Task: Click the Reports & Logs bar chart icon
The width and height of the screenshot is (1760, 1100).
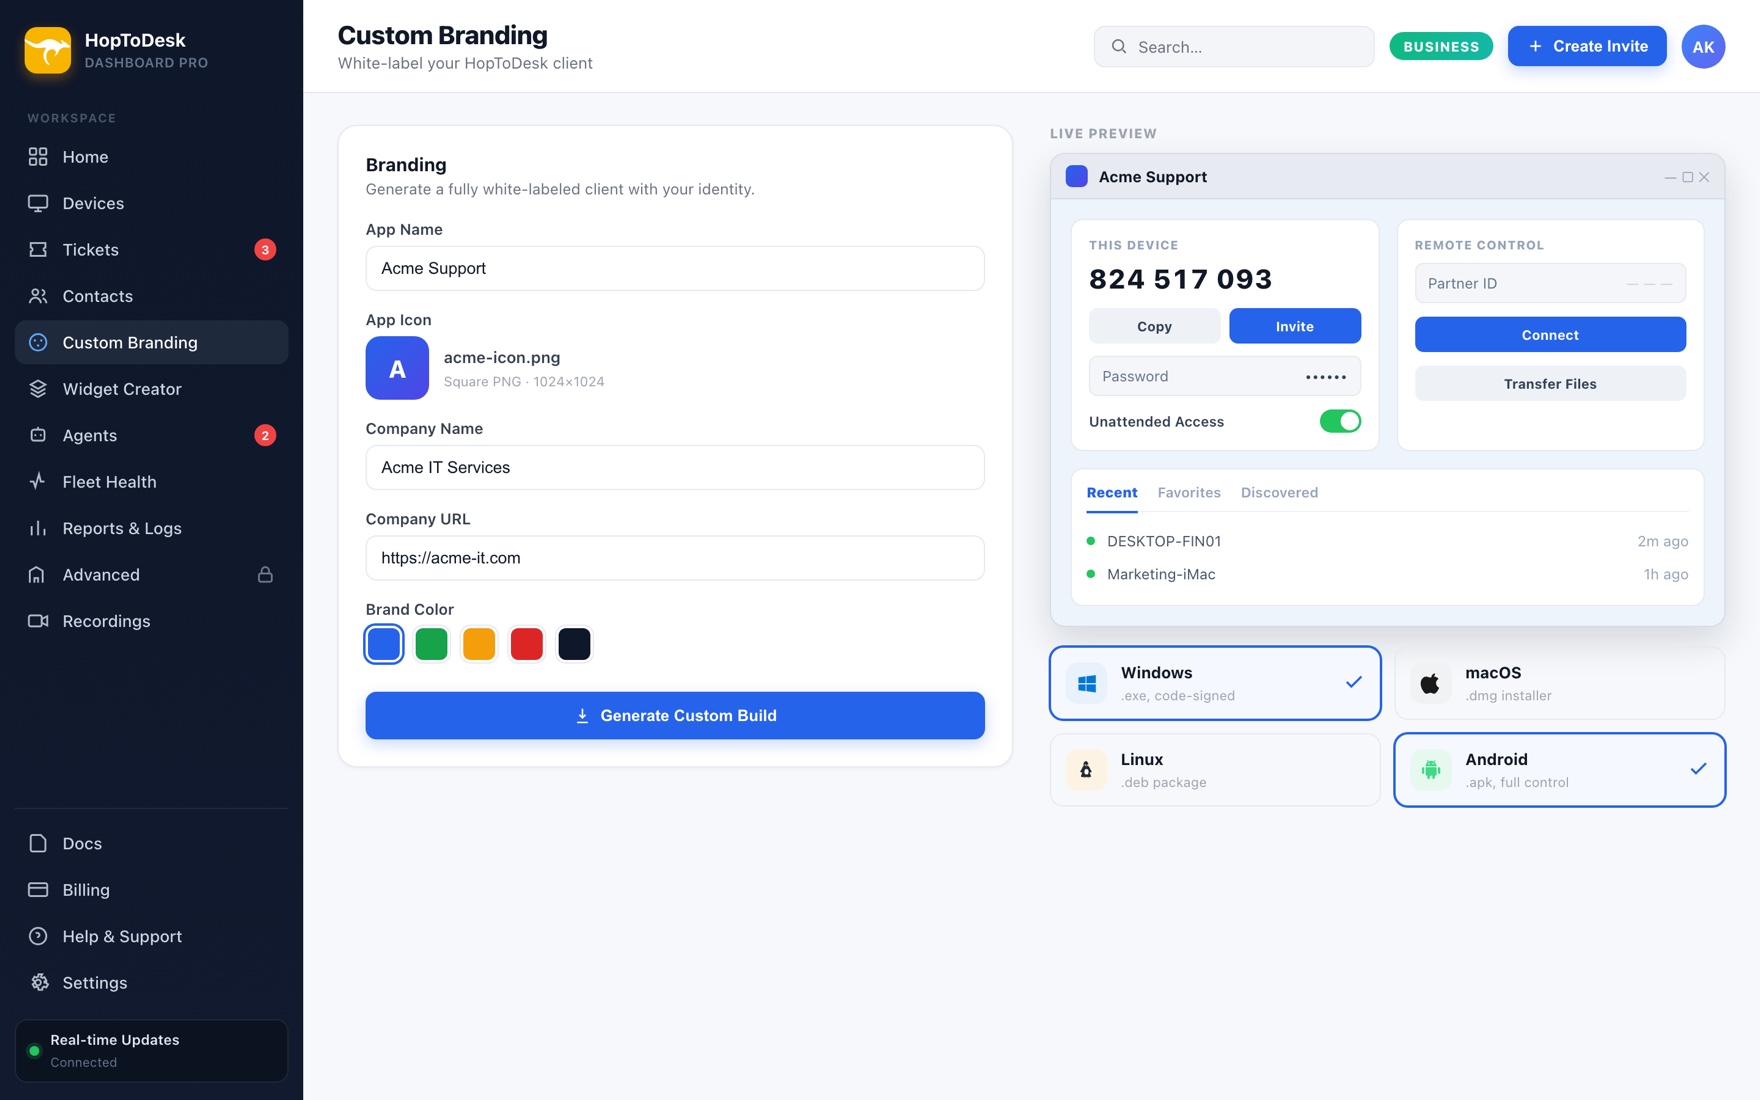Action: (38, 528)
